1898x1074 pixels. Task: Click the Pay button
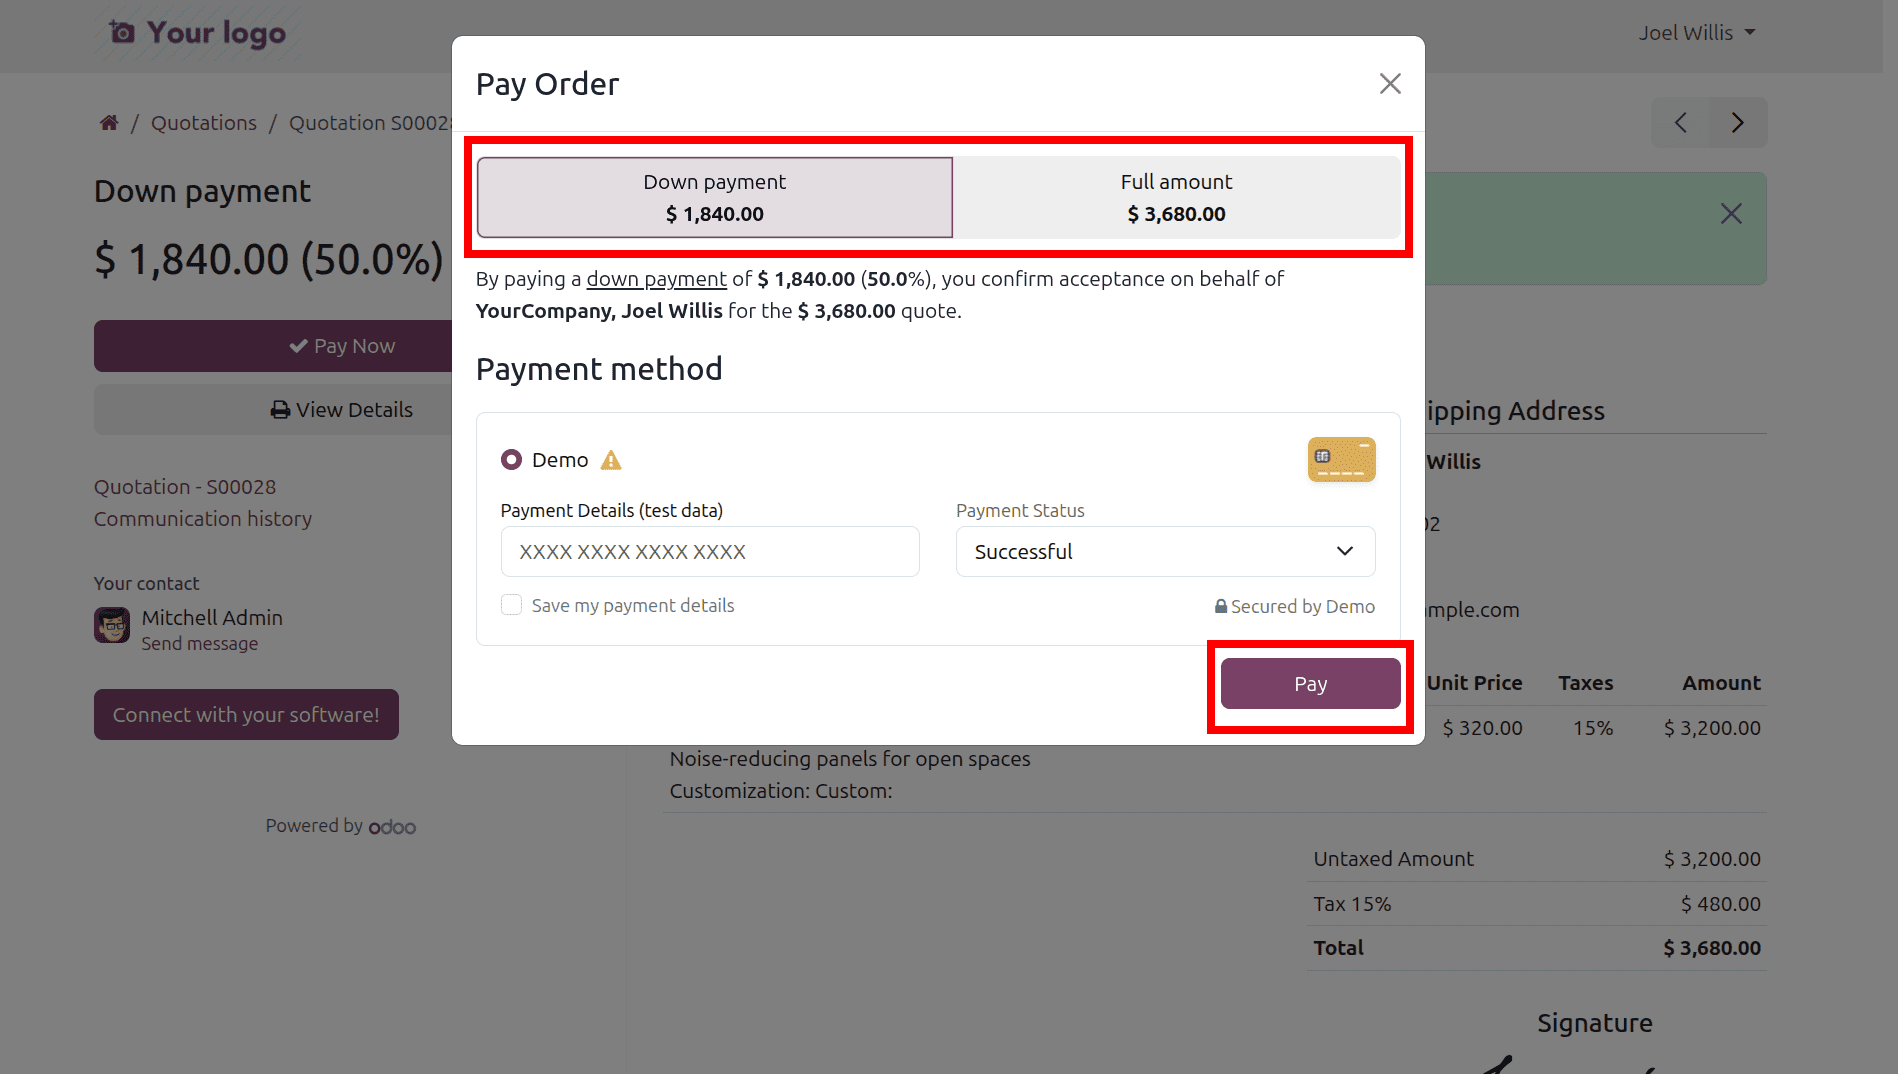1310,683
